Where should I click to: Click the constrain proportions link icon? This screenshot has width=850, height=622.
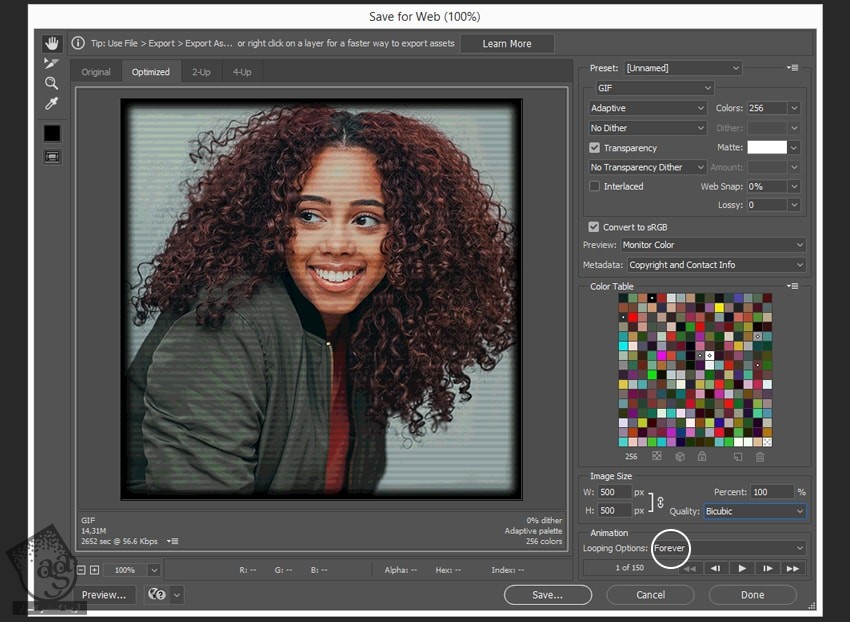pos(660,500)
